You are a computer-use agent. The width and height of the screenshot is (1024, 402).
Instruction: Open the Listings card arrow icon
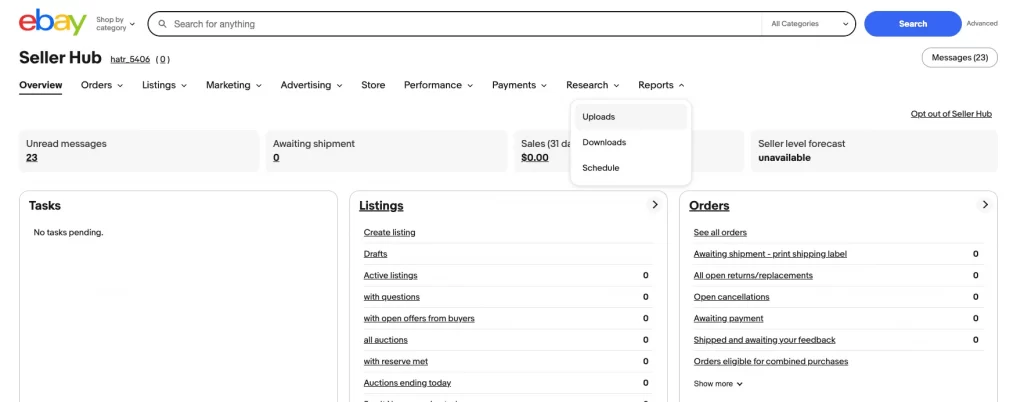[654, 205]
